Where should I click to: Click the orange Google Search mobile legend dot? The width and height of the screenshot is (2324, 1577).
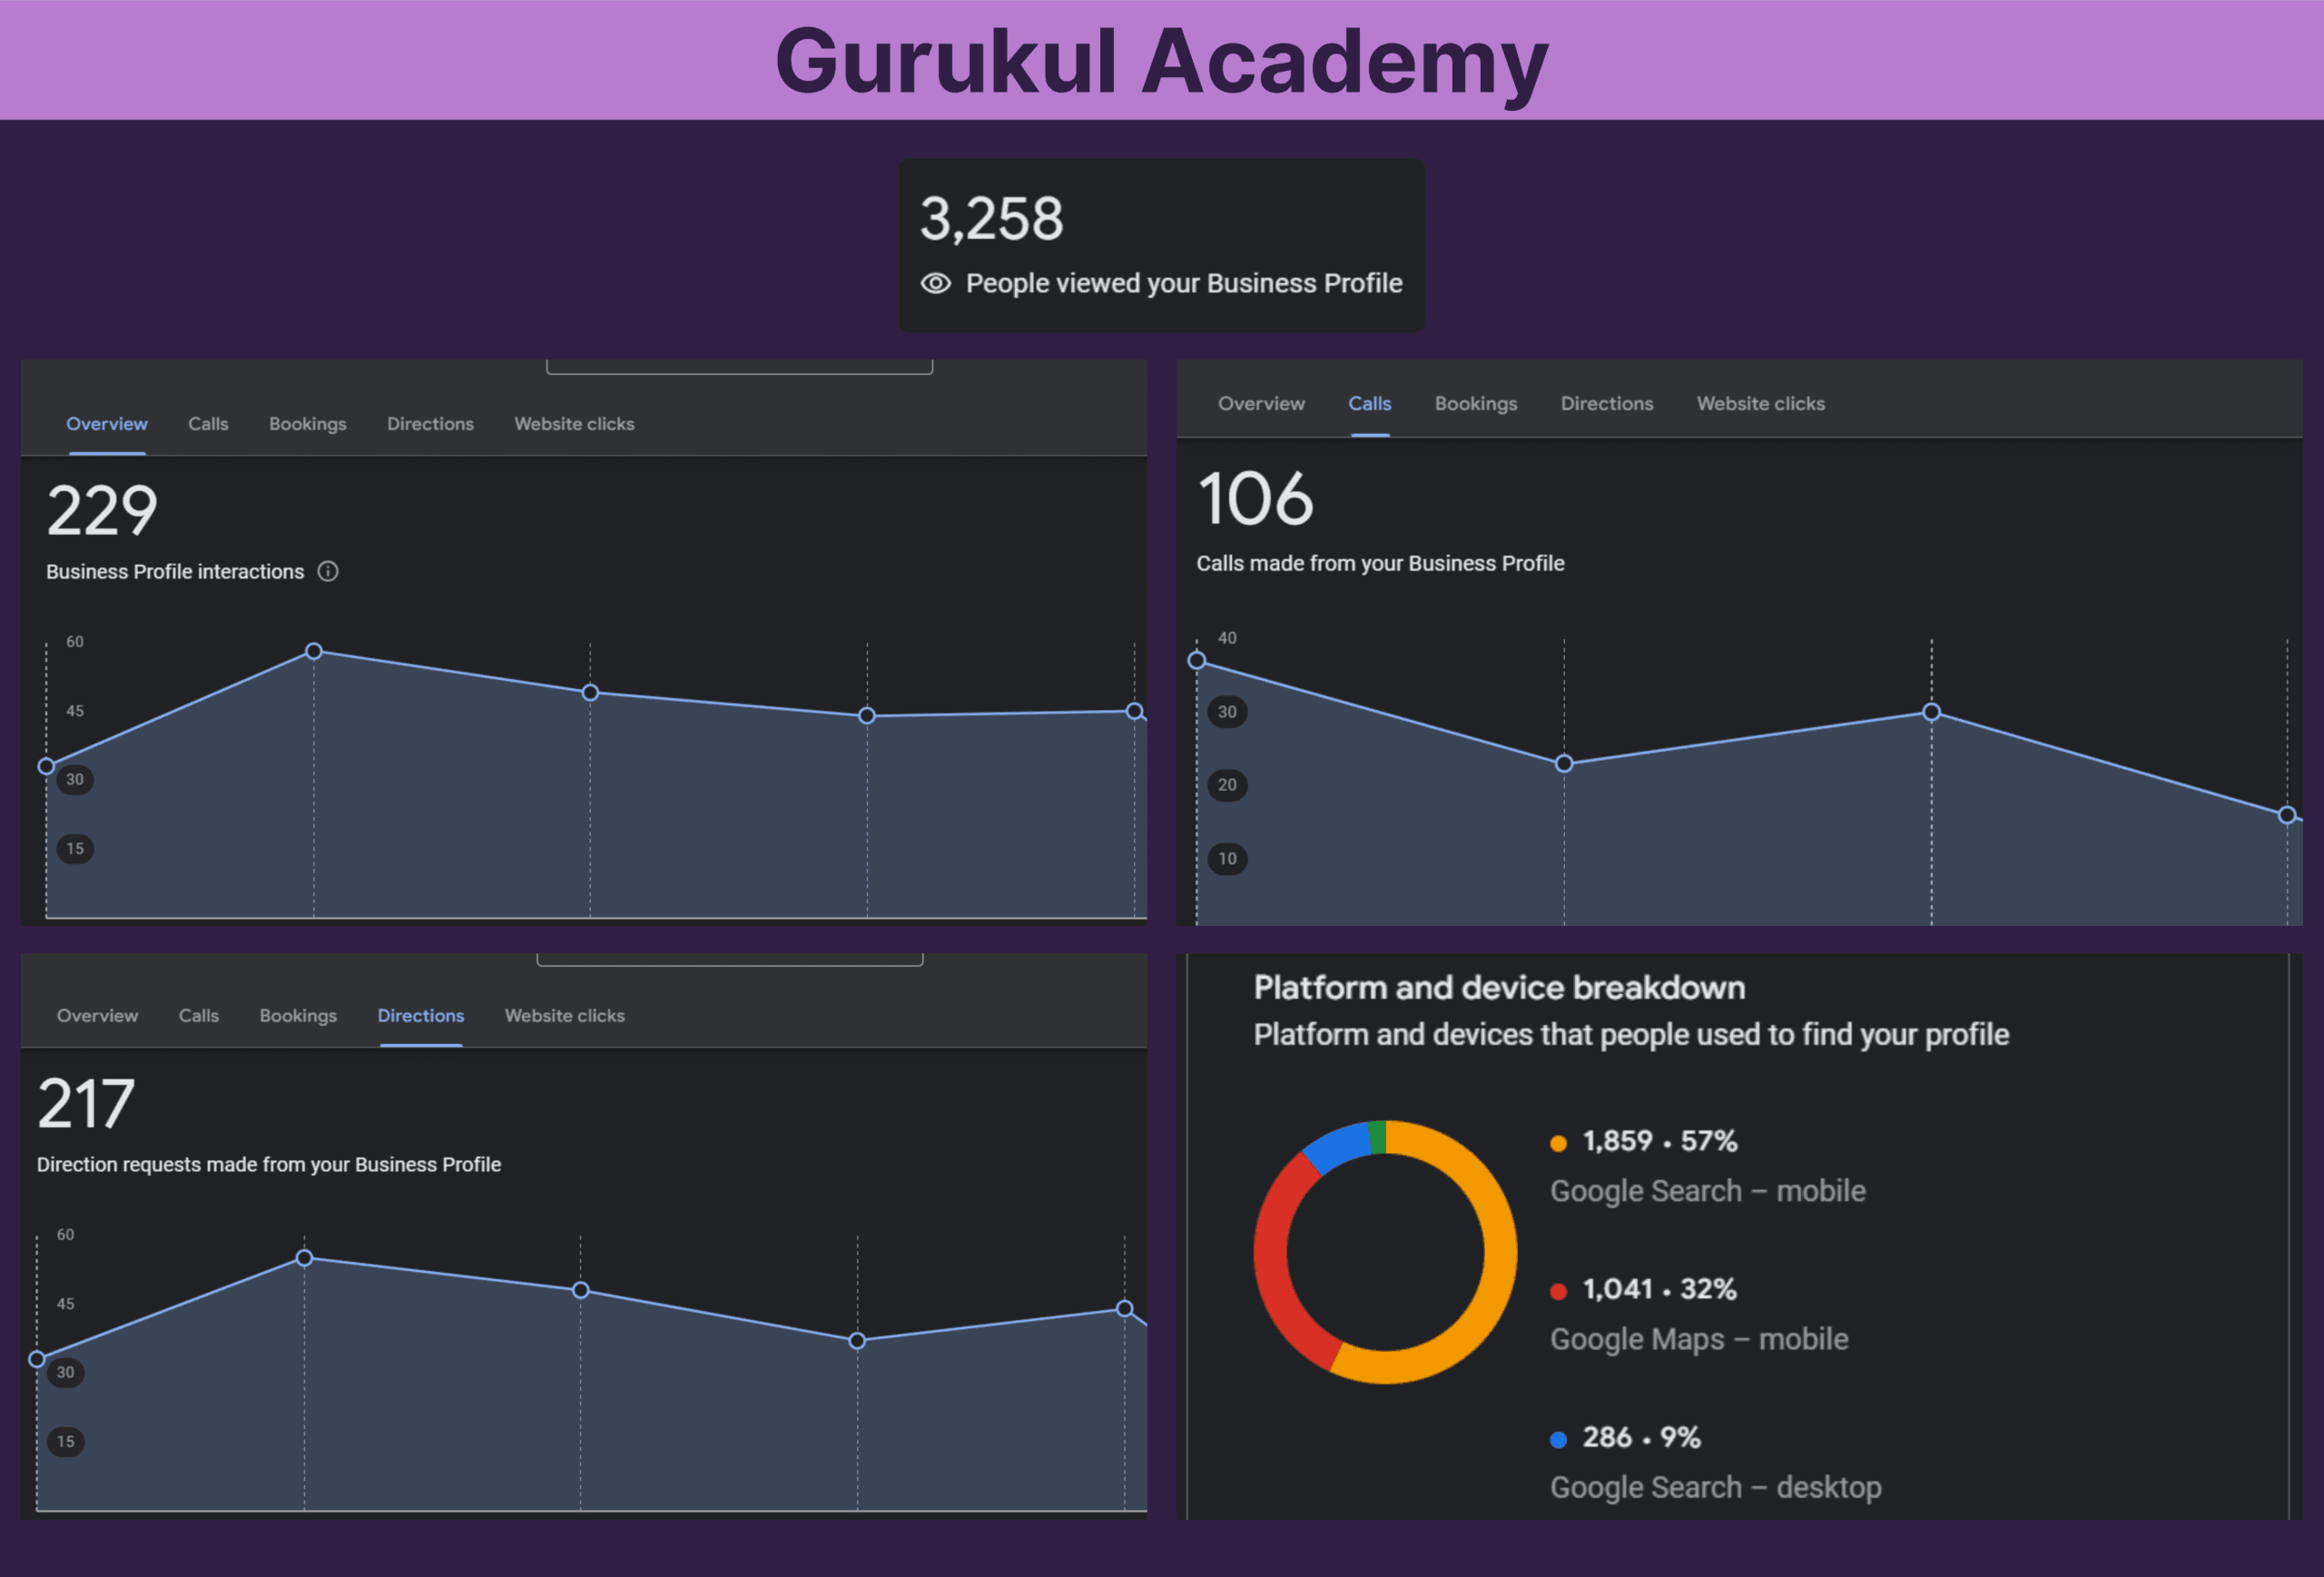[x=1558, y=1143]
